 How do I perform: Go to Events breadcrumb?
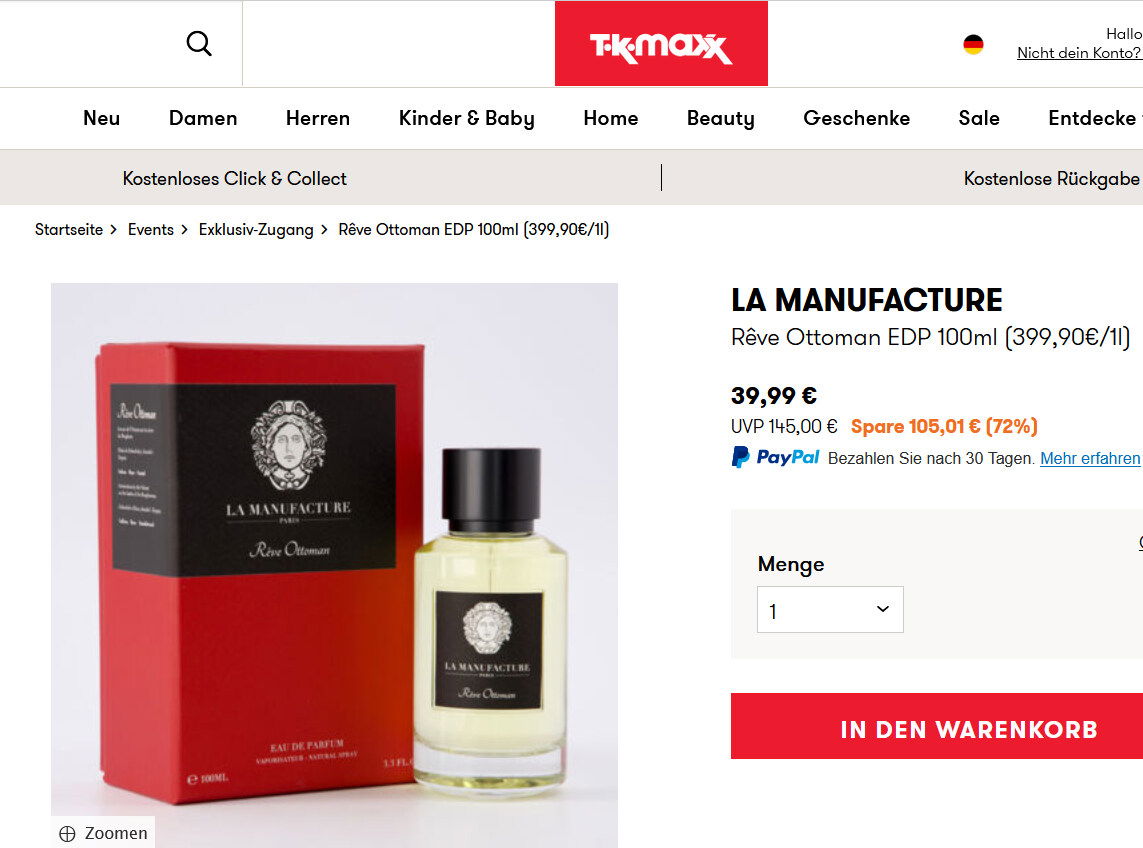tap(151, 230)
